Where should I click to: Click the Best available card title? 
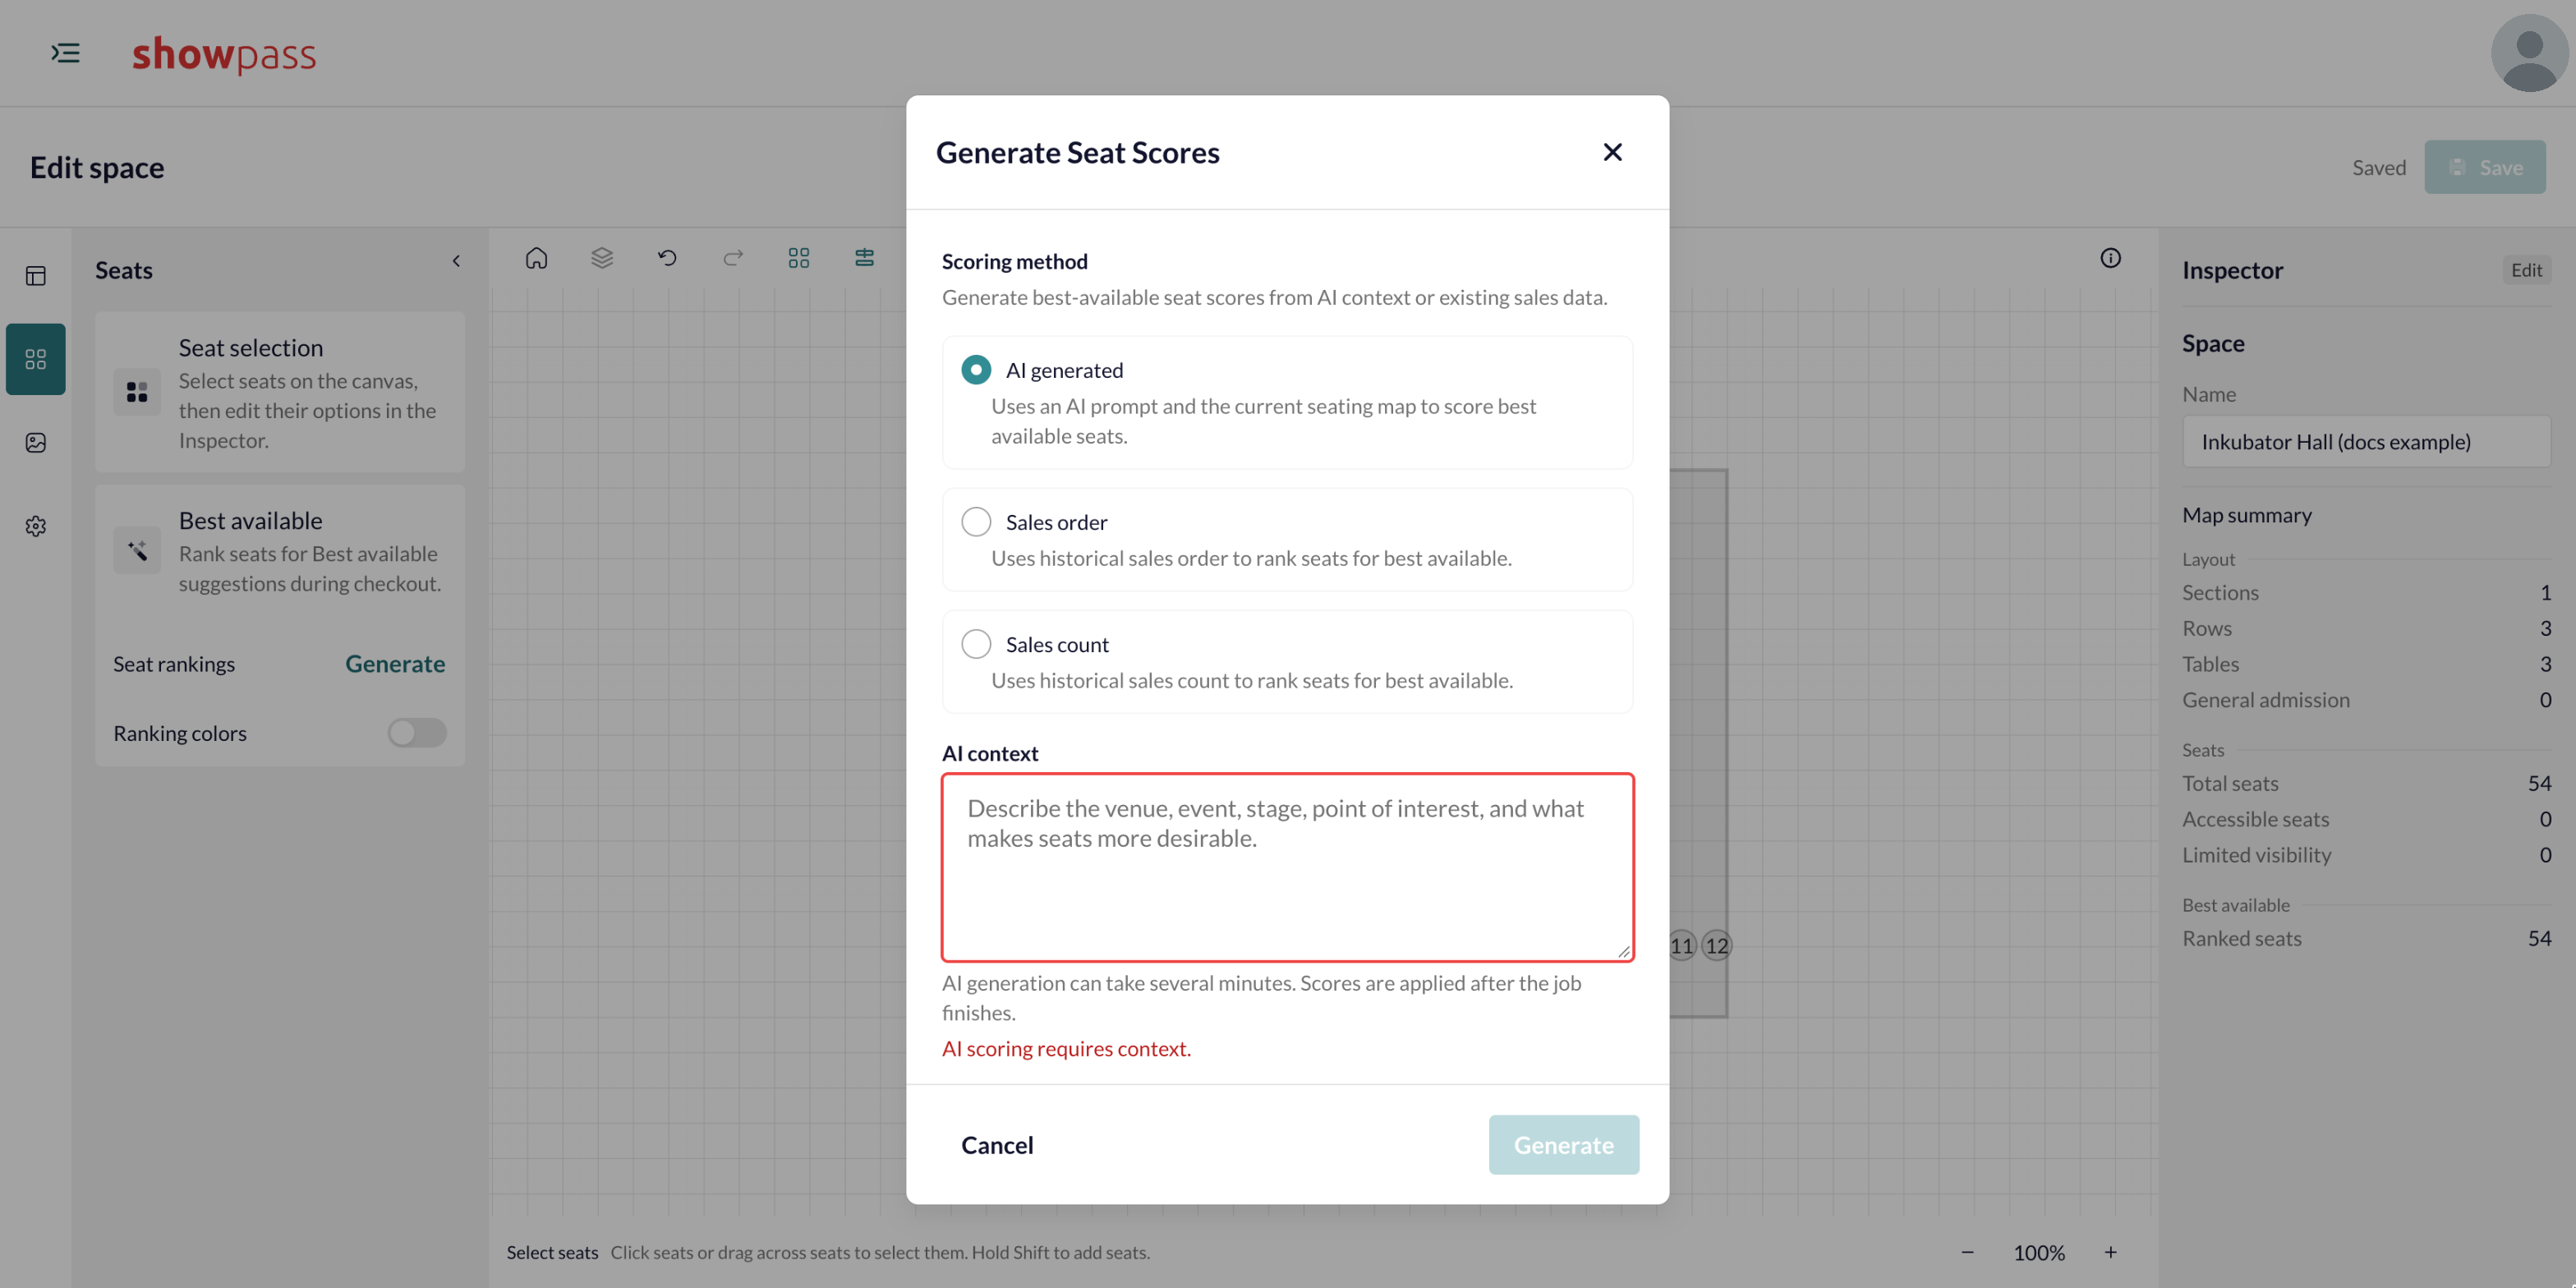point(250,521)
